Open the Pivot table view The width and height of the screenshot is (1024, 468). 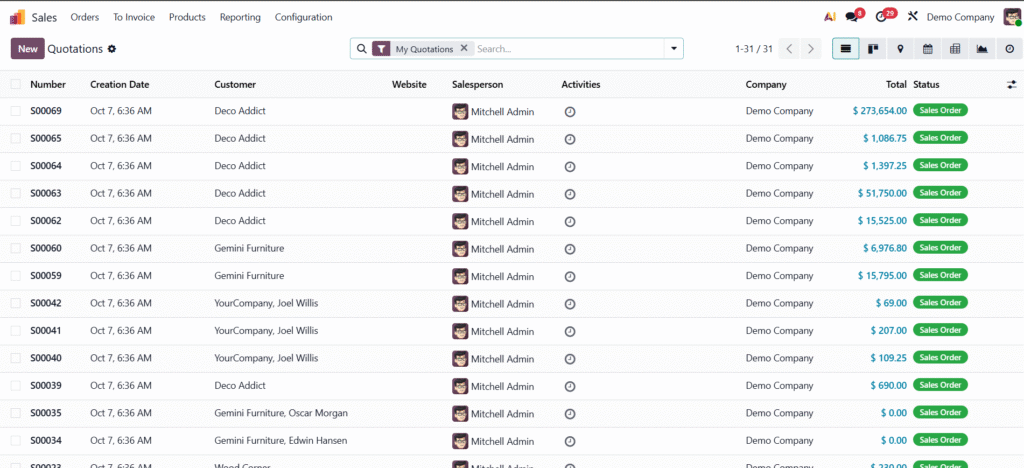(x=954, y=48)
